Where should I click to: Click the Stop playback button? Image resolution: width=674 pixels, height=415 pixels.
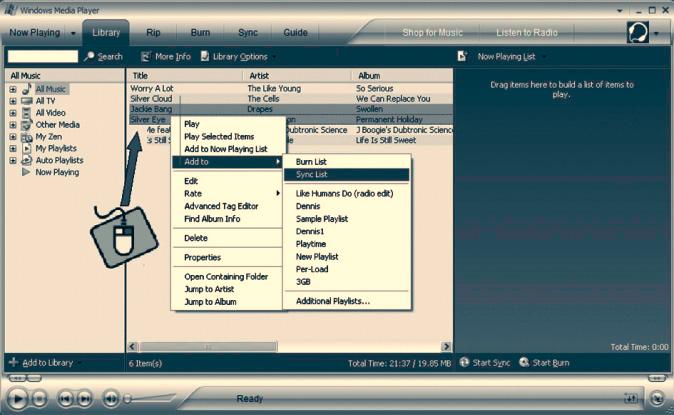click(39, 399)
